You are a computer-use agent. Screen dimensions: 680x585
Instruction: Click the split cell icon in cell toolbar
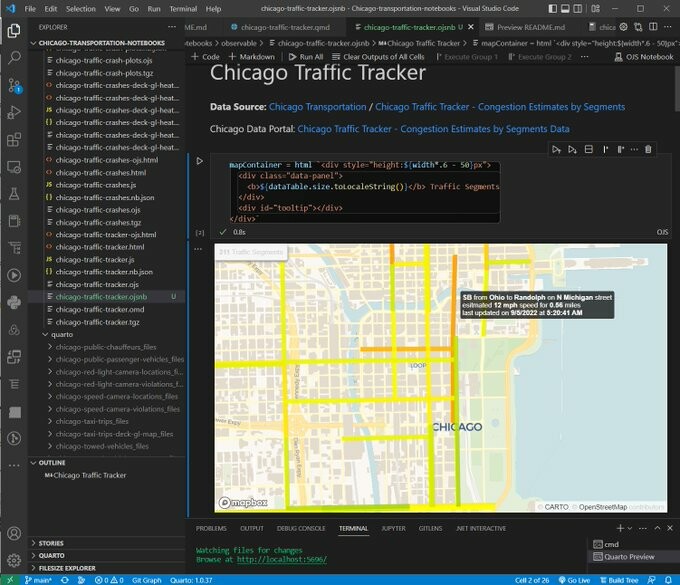click(x=588, y=149)
